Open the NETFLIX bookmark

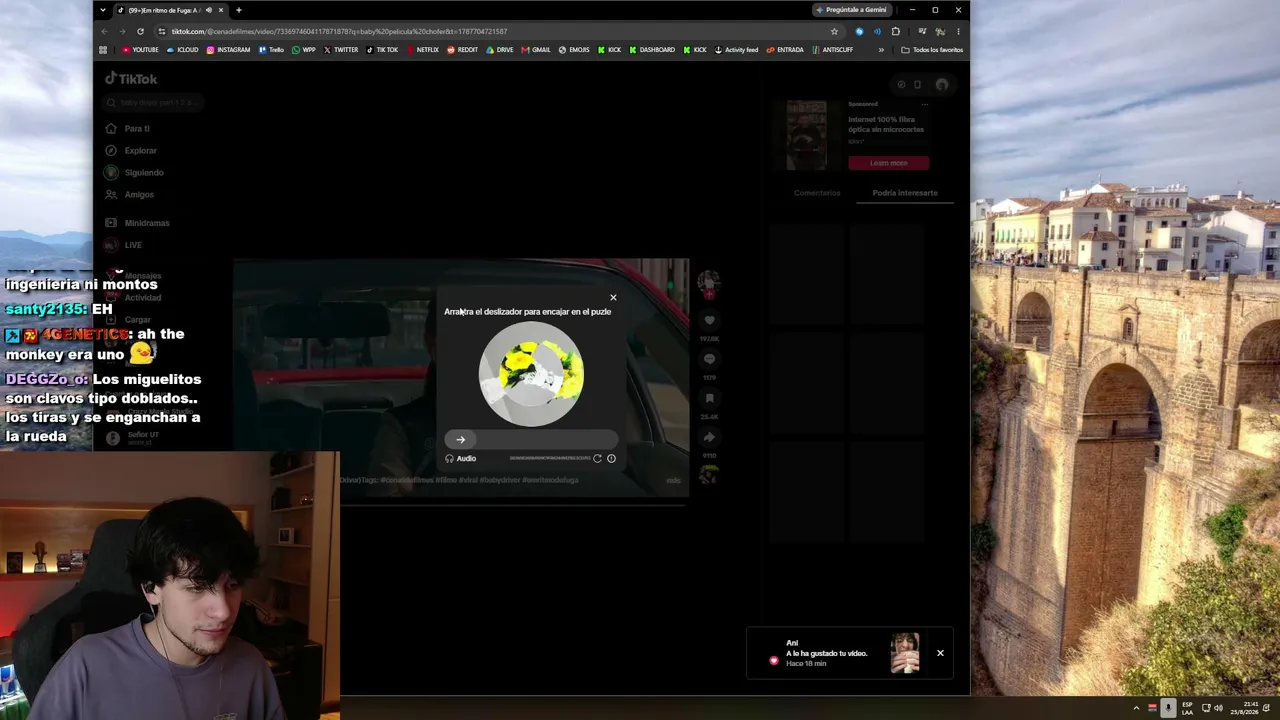[422, 49]
